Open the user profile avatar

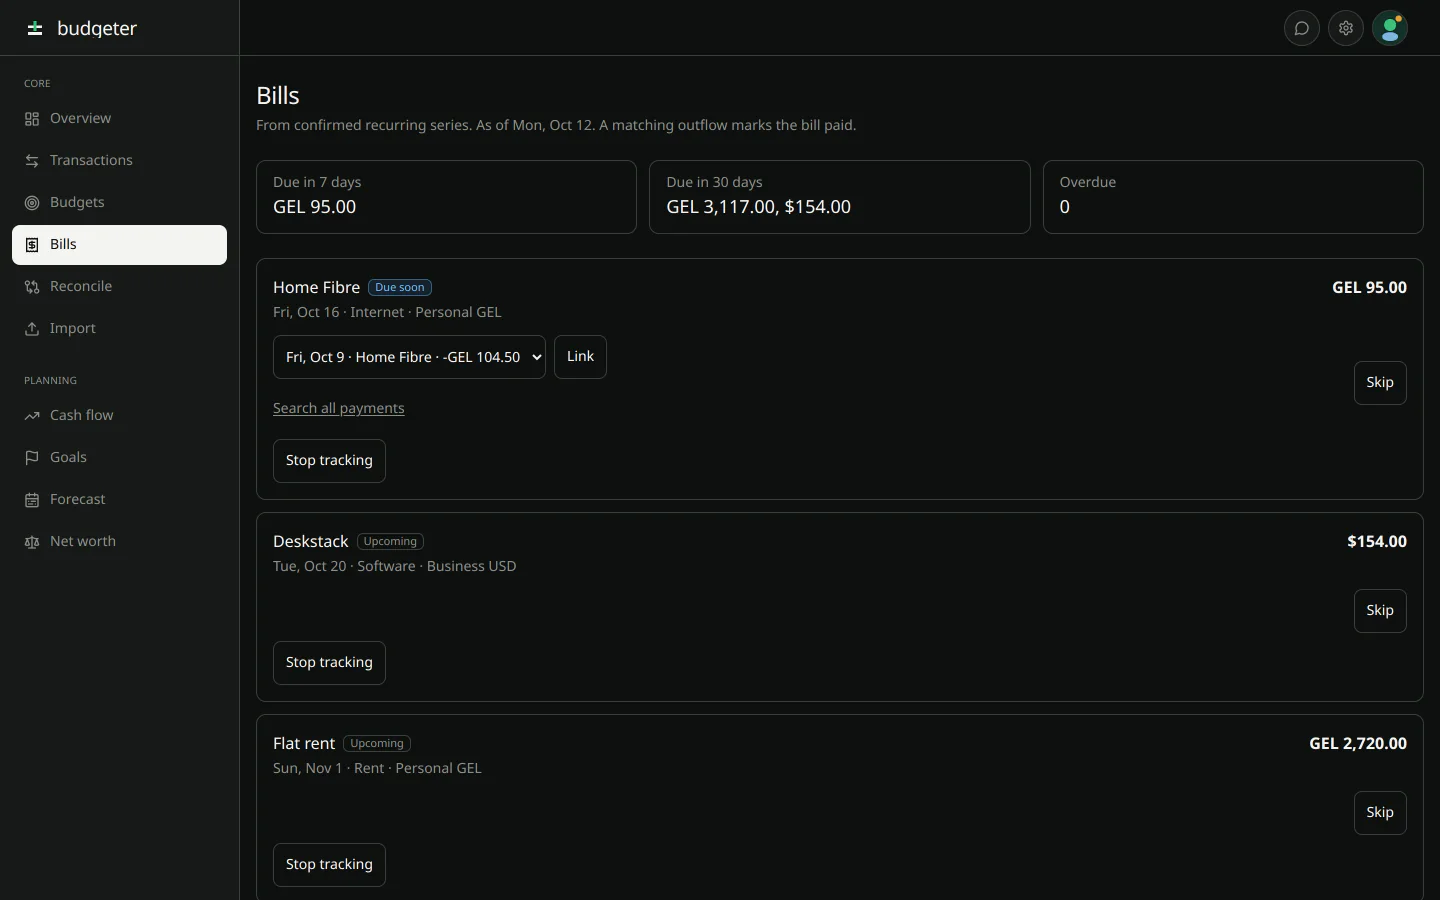[x=1390, y=28]
